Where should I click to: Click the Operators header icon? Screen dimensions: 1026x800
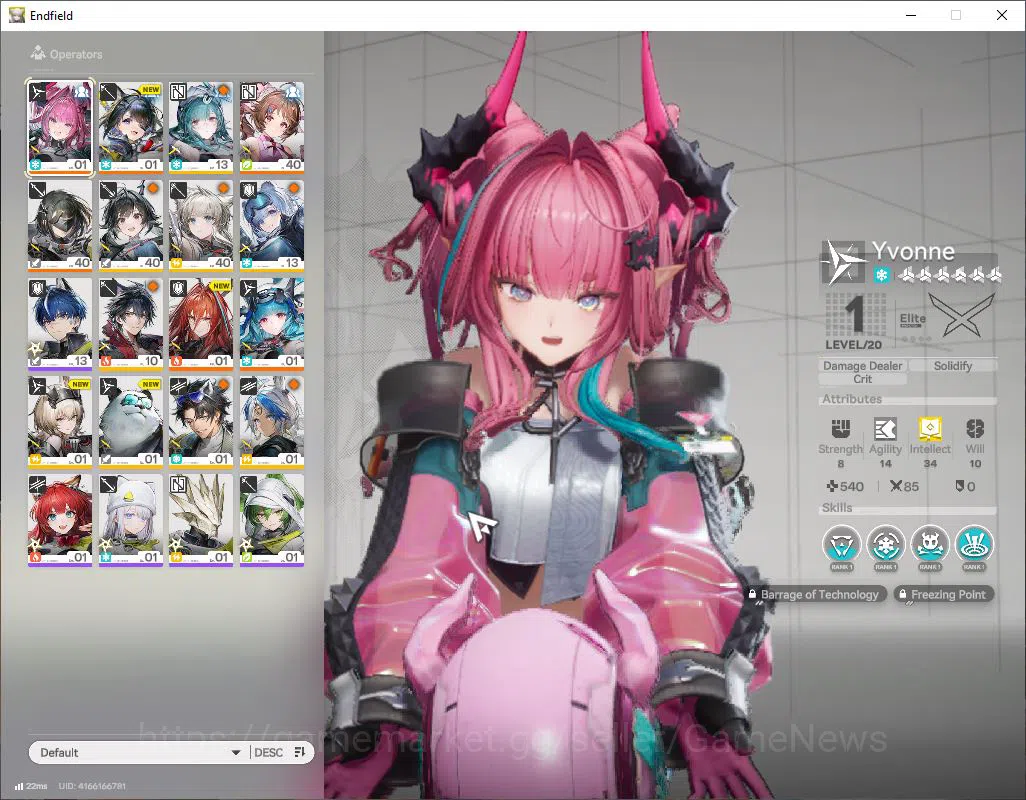coord(38,53)
